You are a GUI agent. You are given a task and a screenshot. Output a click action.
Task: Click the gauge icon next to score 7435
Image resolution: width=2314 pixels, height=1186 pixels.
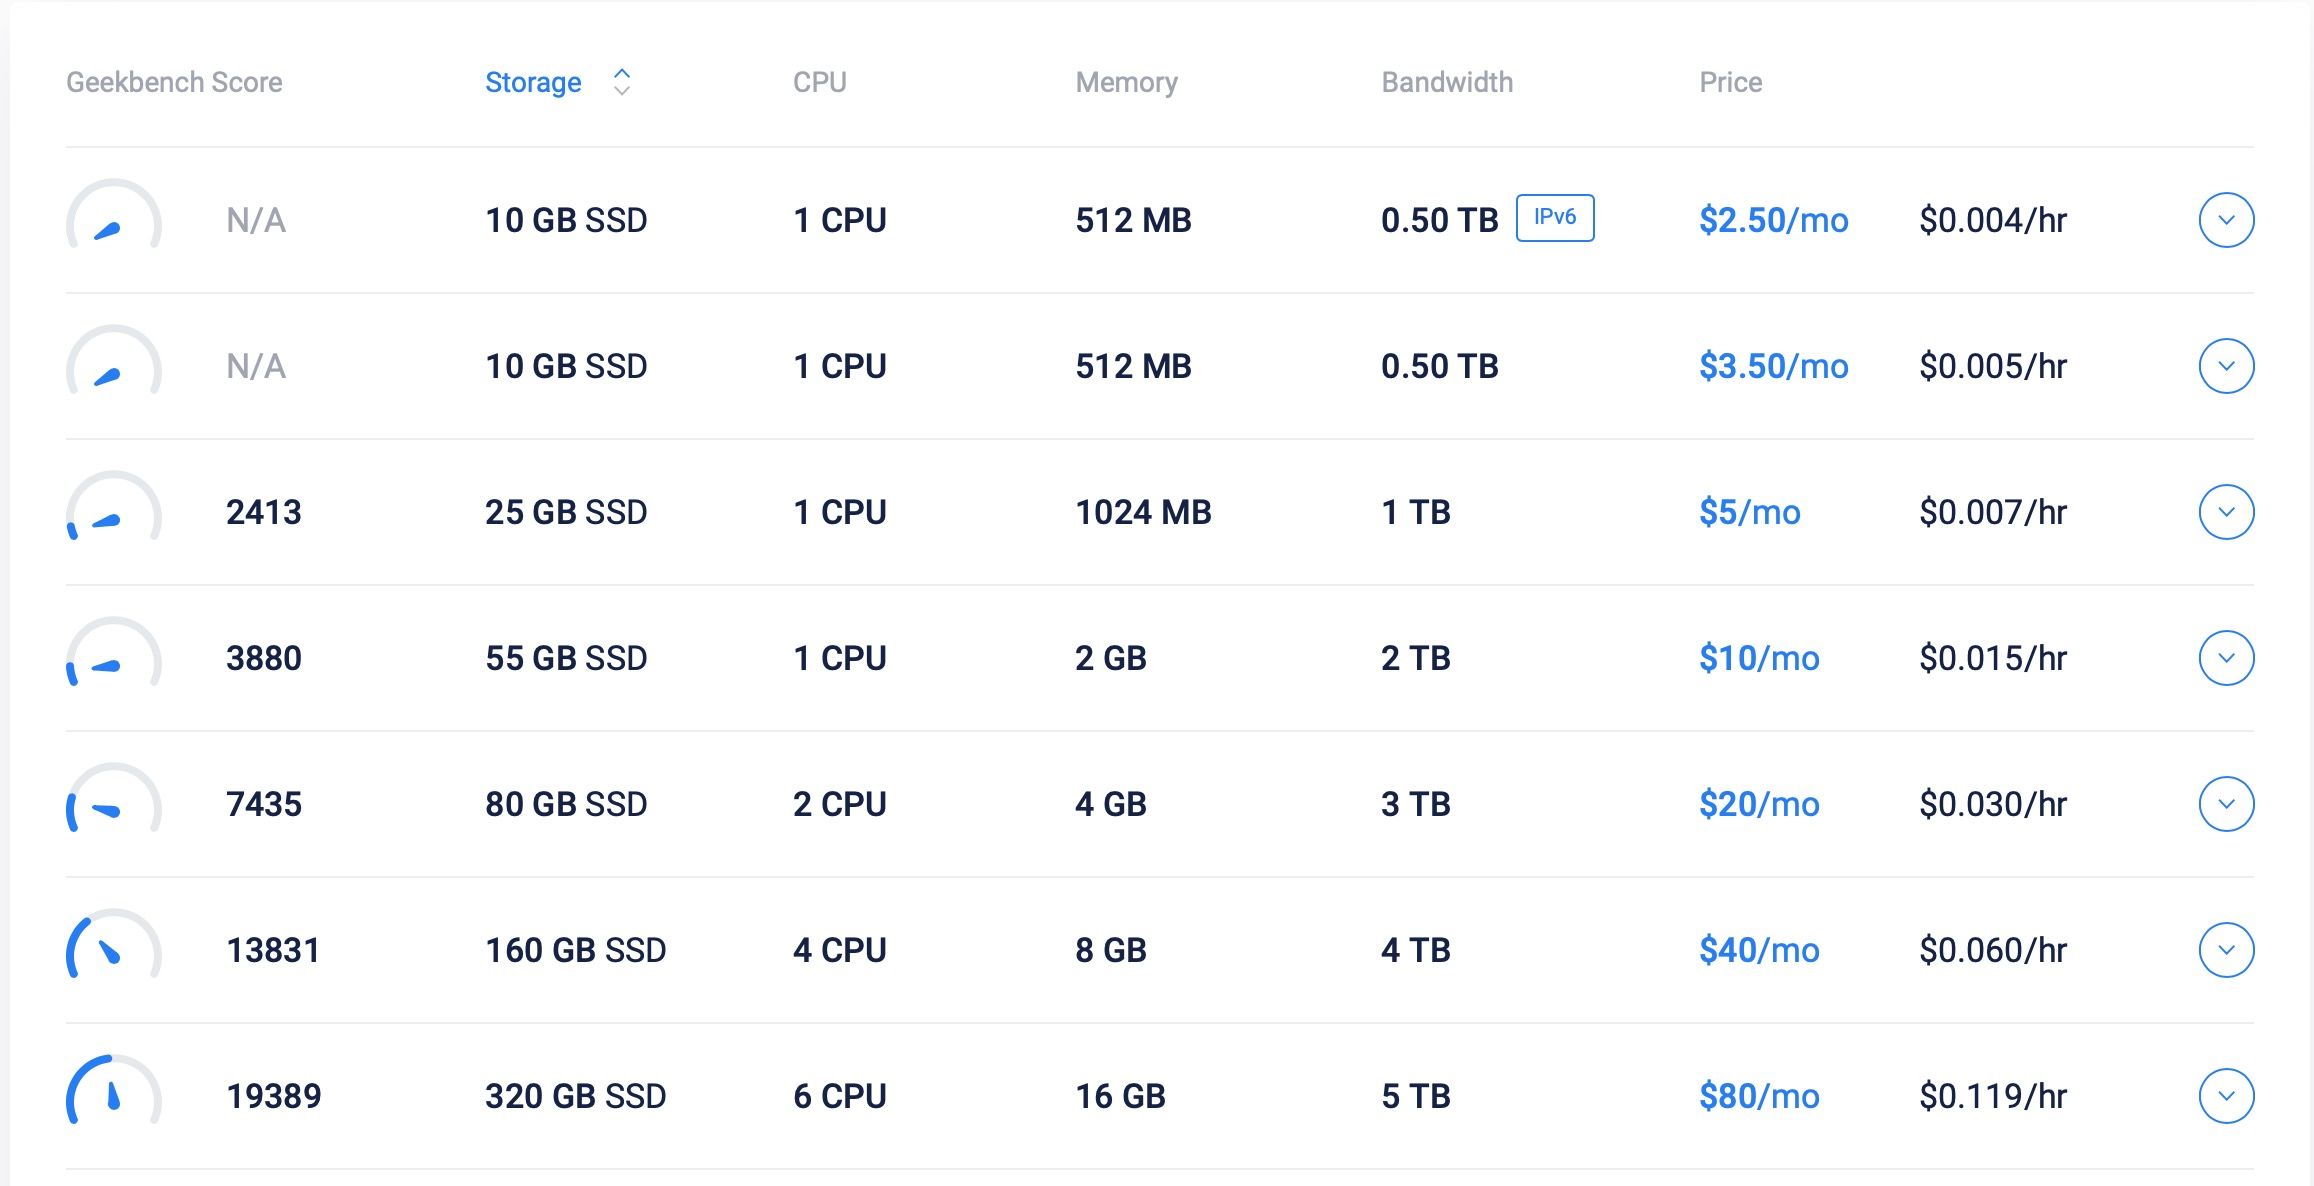click(114, 798)
